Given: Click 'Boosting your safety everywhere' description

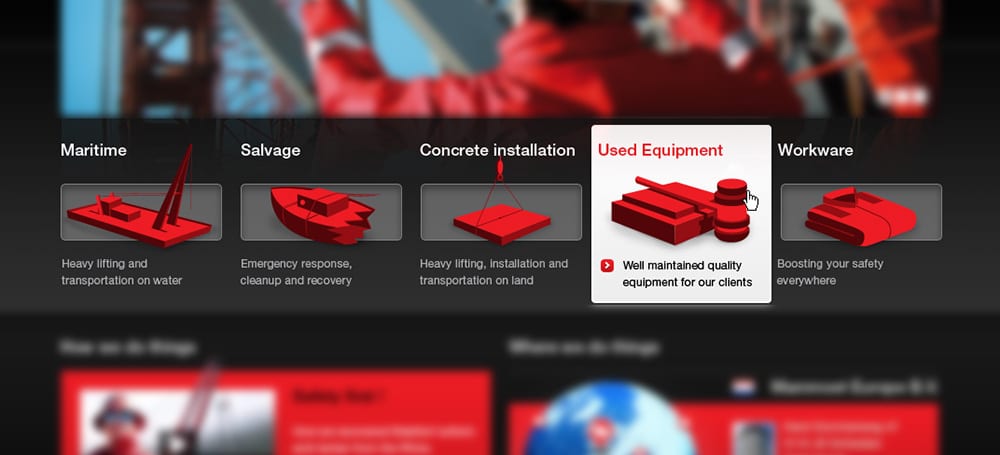Looking at the screenshot, I should tap(830, 272).
